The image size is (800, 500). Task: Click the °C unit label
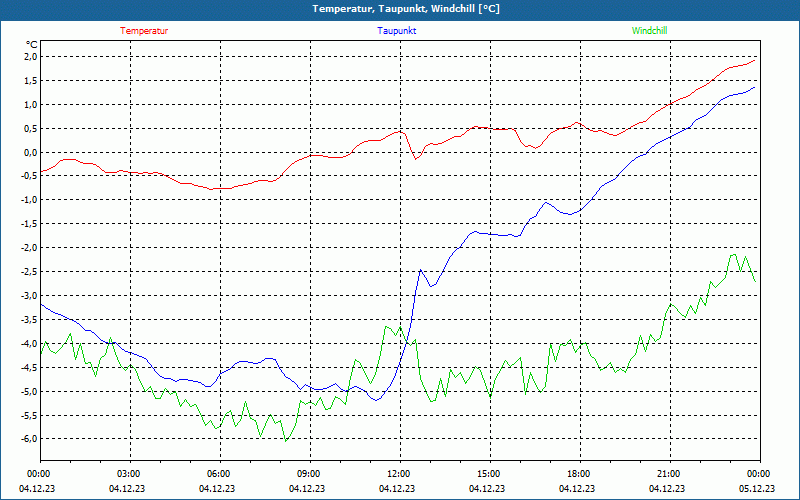(x=32, y=45)
